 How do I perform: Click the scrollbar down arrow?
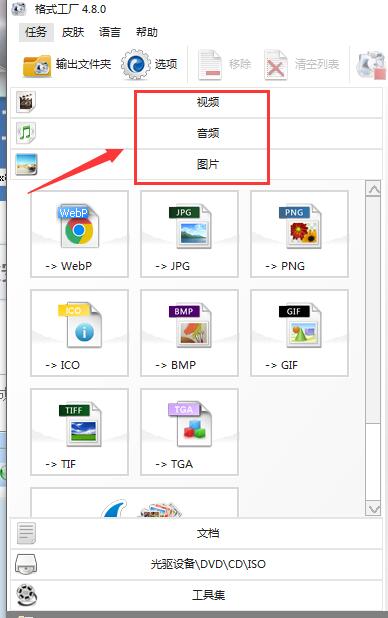coord(373,508)
